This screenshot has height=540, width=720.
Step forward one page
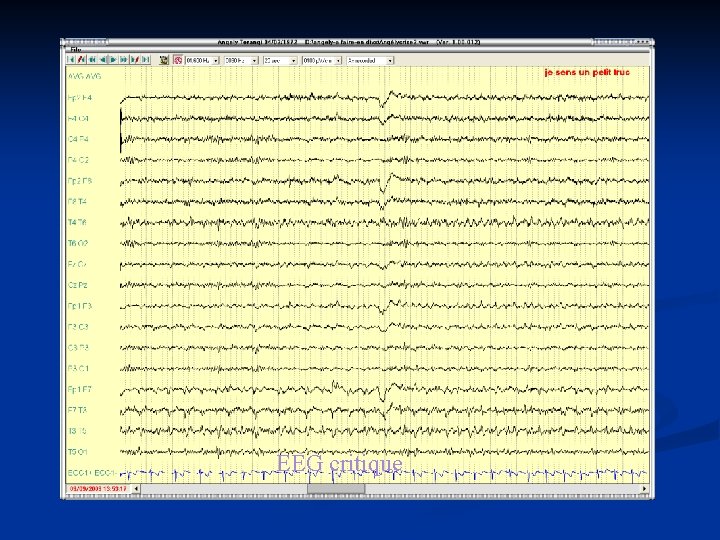coord(113,60)
